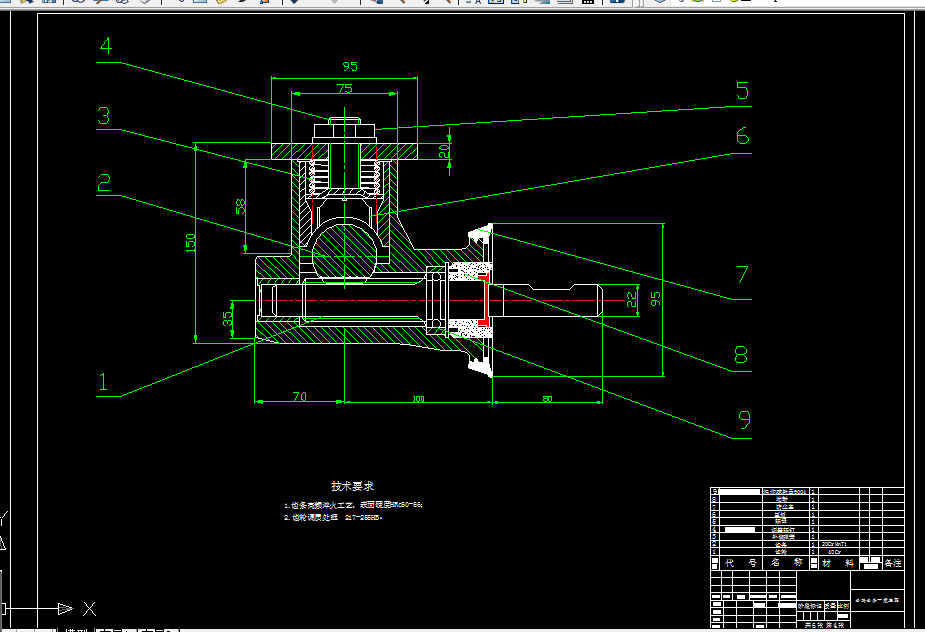Pick the 35 vertical dimension text

(228, 319)
